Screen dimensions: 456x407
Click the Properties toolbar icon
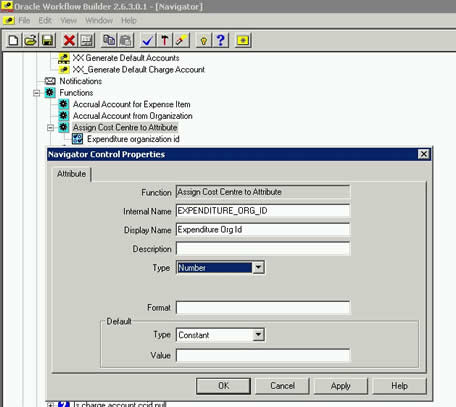87,40
